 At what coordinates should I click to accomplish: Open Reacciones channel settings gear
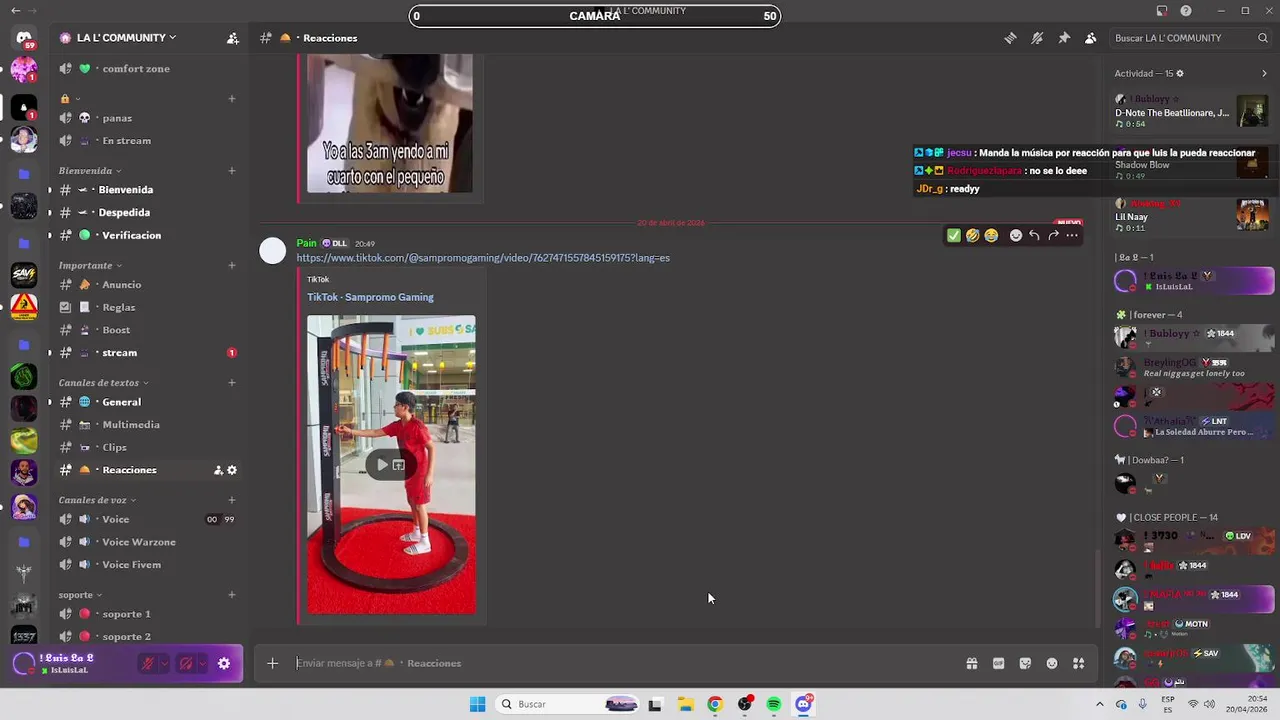232,470
